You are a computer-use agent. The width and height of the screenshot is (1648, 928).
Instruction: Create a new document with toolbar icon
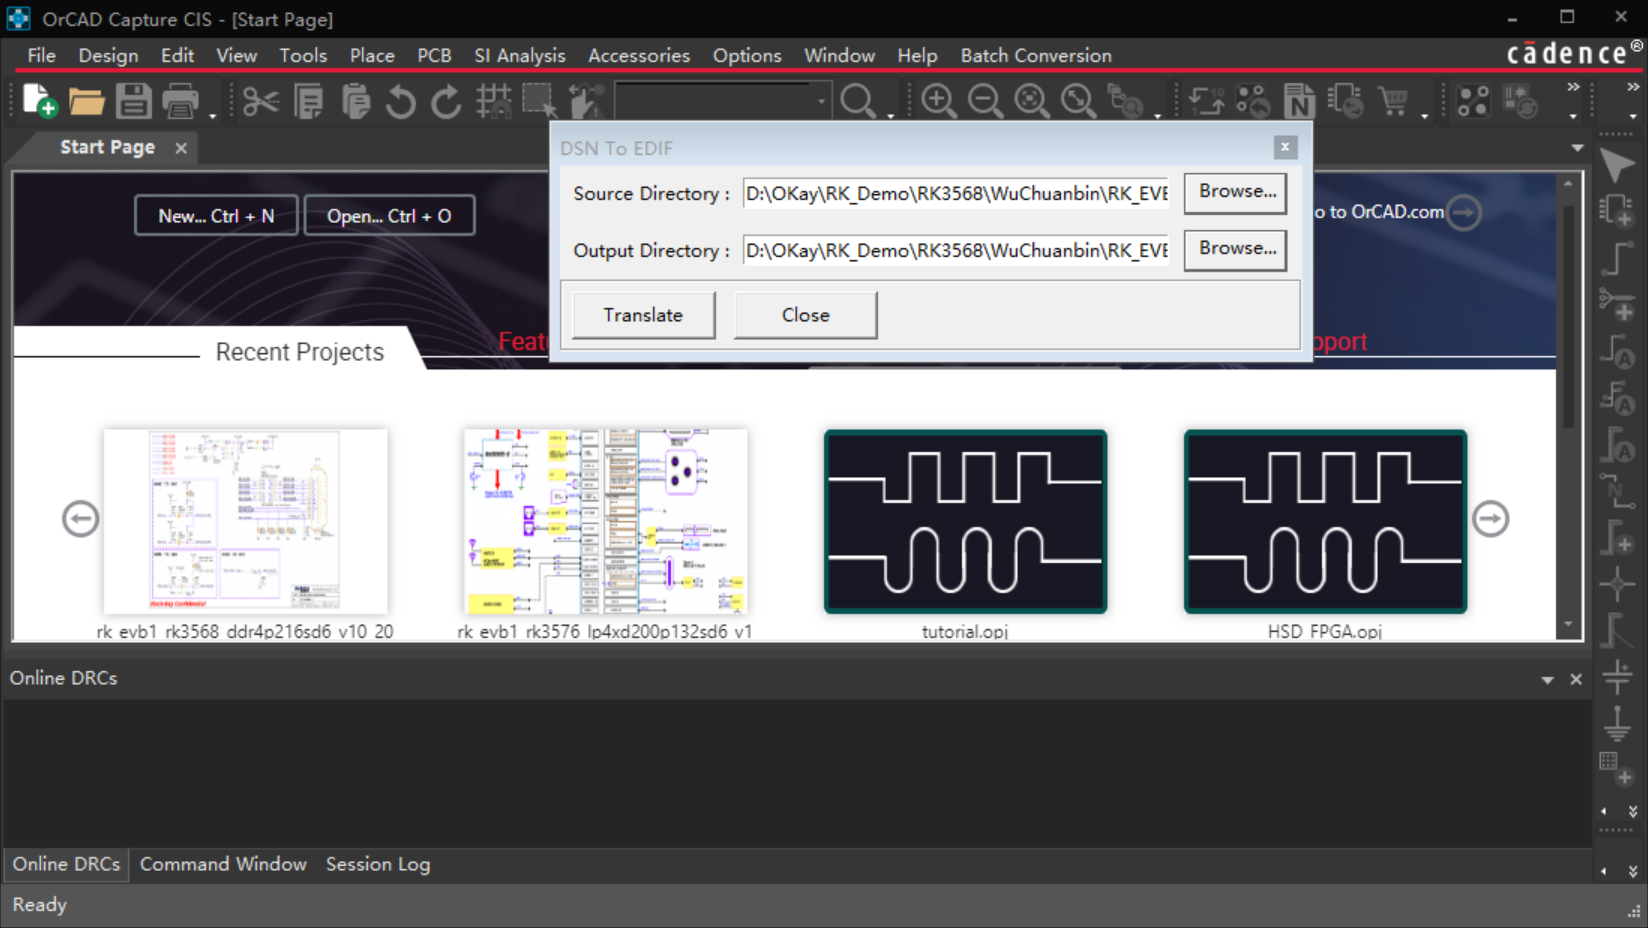coord(40,101)
